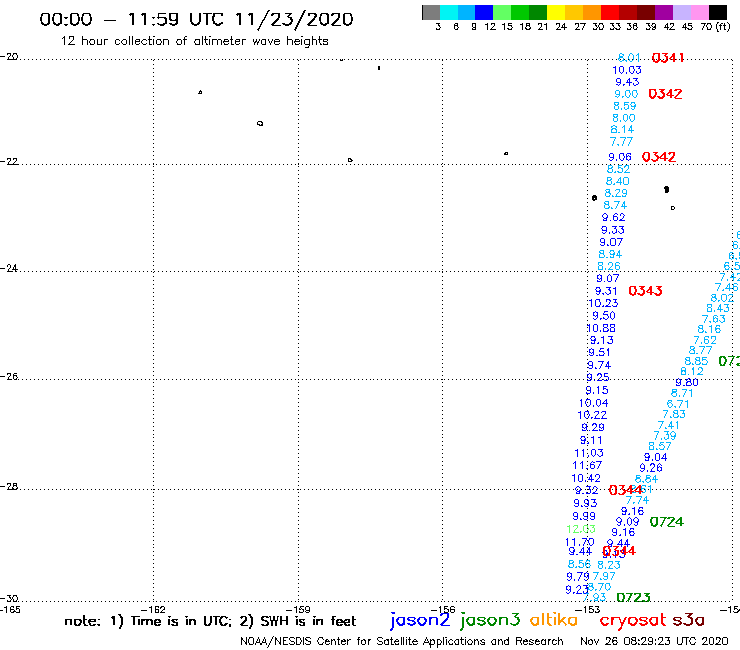
Task: Click the cryosat satellite label
Action: tap(633, 620)
